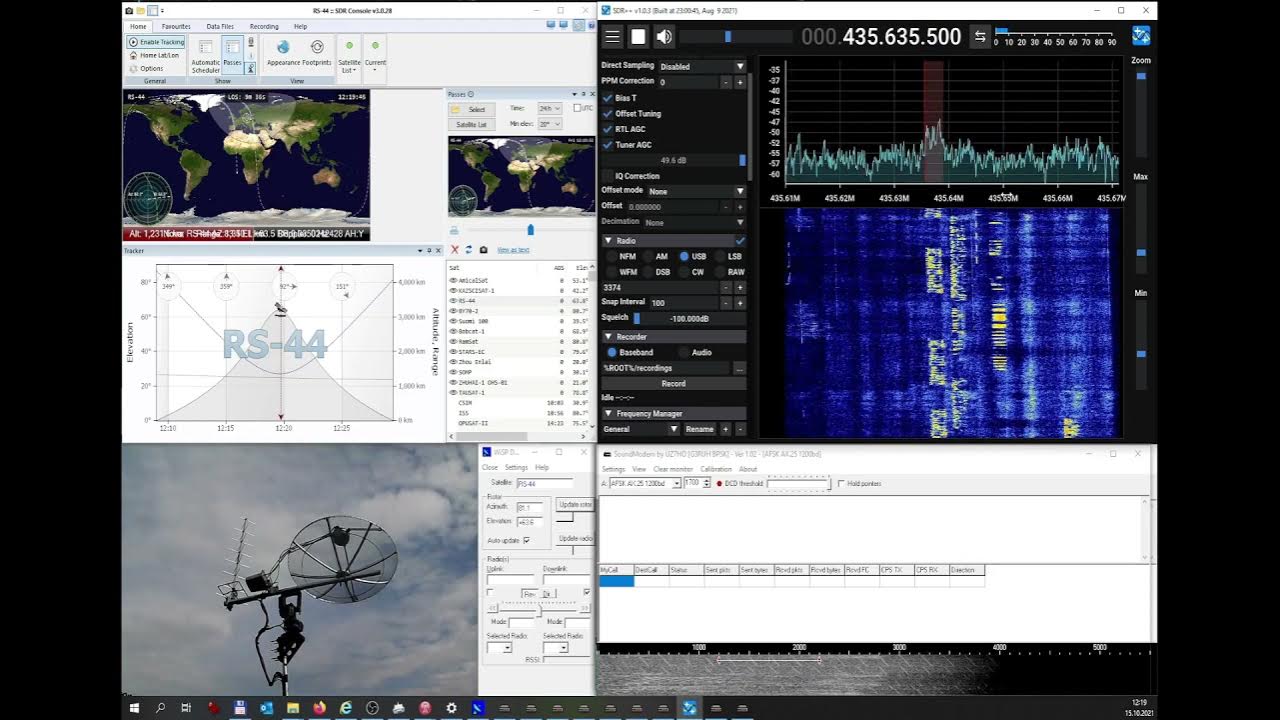Image resolution: width=1280 pixels, height=720 pixels.
Task: Toggle RTL AGC checkbox
Action: point(607,129)
